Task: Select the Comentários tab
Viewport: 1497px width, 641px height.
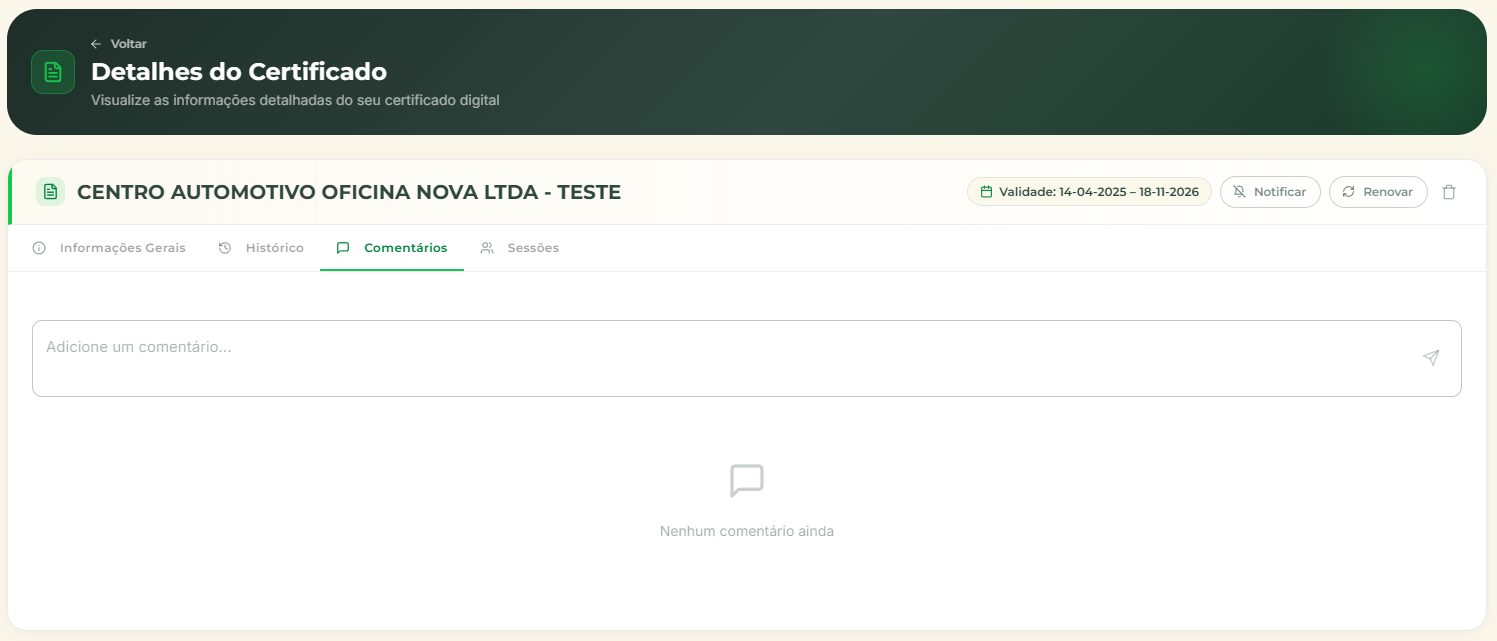Action: pyautogui.click(x=392, y=248)
